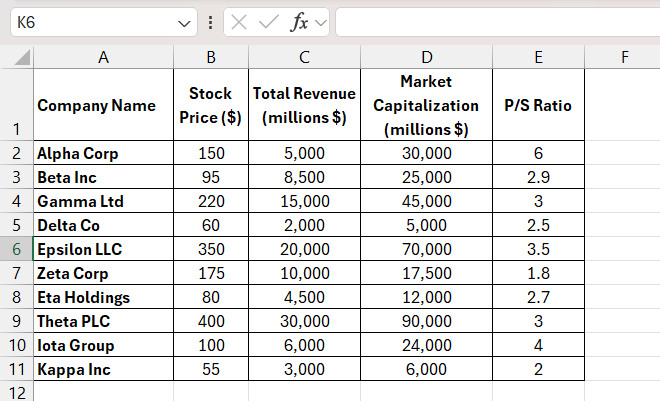Click Iota Group P/S ratio 4

[538, 345]
